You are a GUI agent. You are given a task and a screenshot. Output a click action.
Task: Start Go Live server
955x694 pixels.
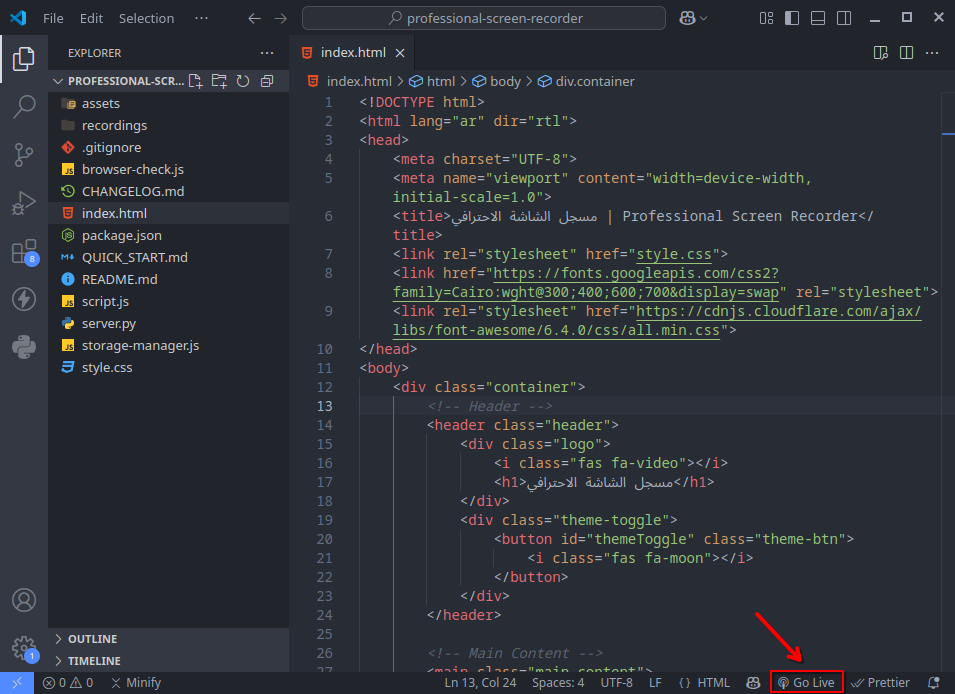[806, 682]
